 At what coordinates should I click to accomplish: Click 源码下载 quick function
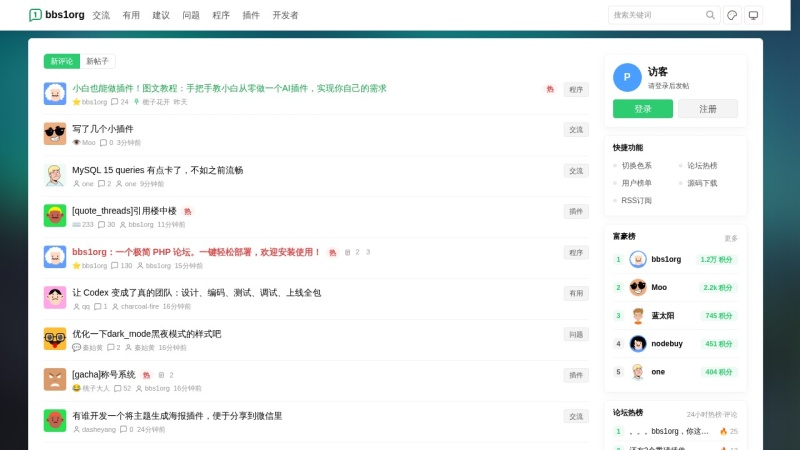pyautogui.click(x=702, y=183)
